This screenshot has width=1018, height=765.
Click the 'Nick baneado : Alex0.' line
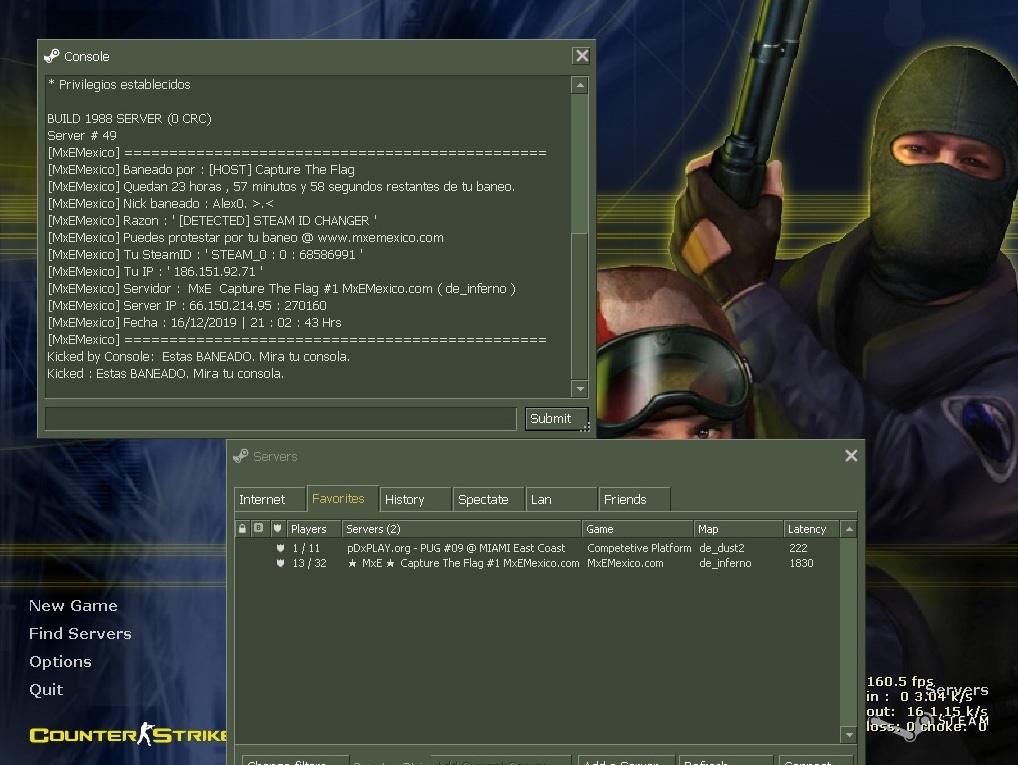point(160,203)
